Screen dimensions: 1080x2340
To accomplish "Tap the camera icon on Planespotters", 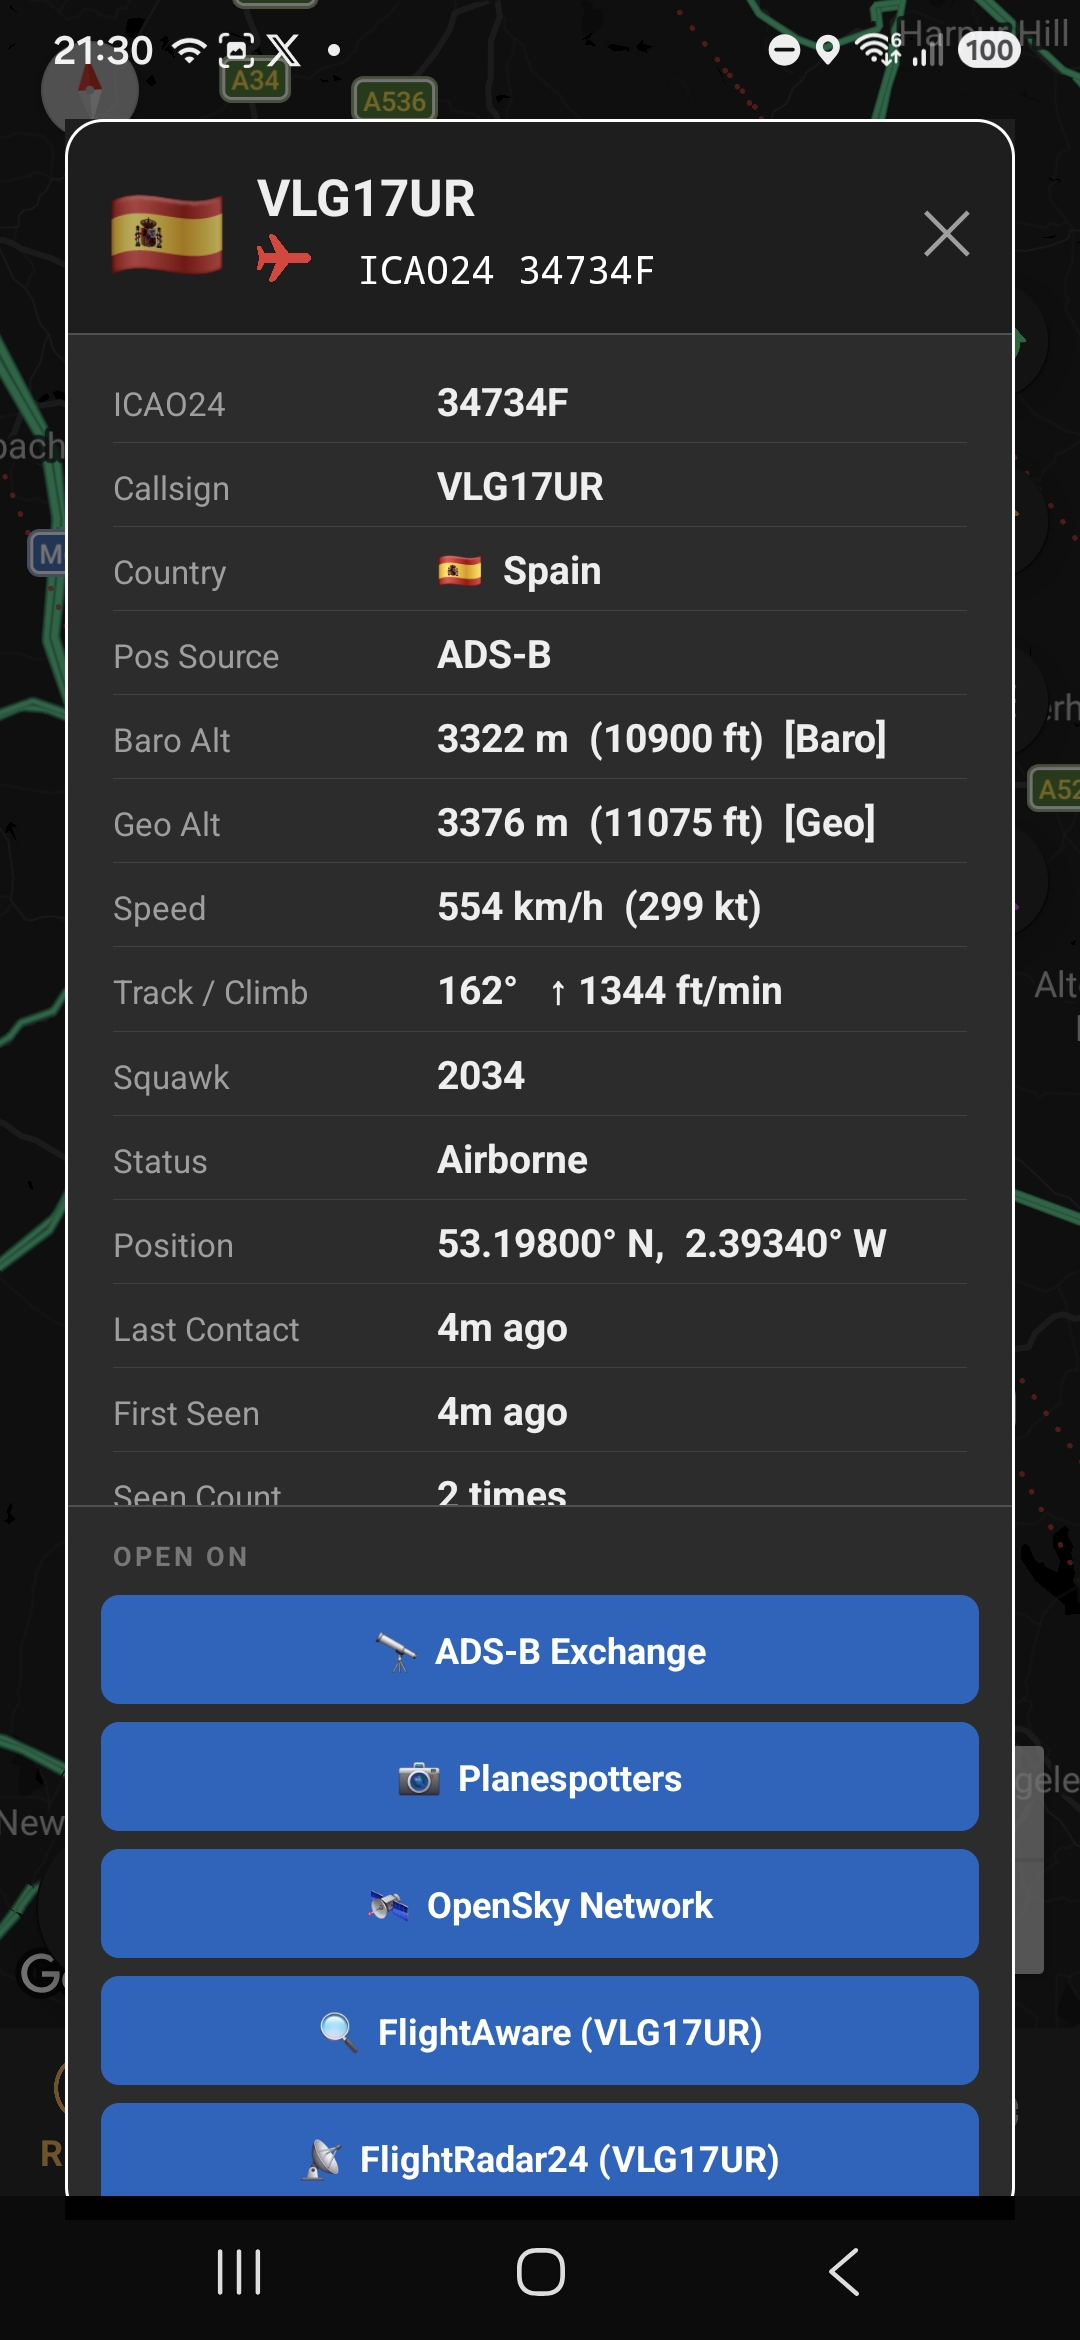I will pyautogui.click(x=419, y=1779).
